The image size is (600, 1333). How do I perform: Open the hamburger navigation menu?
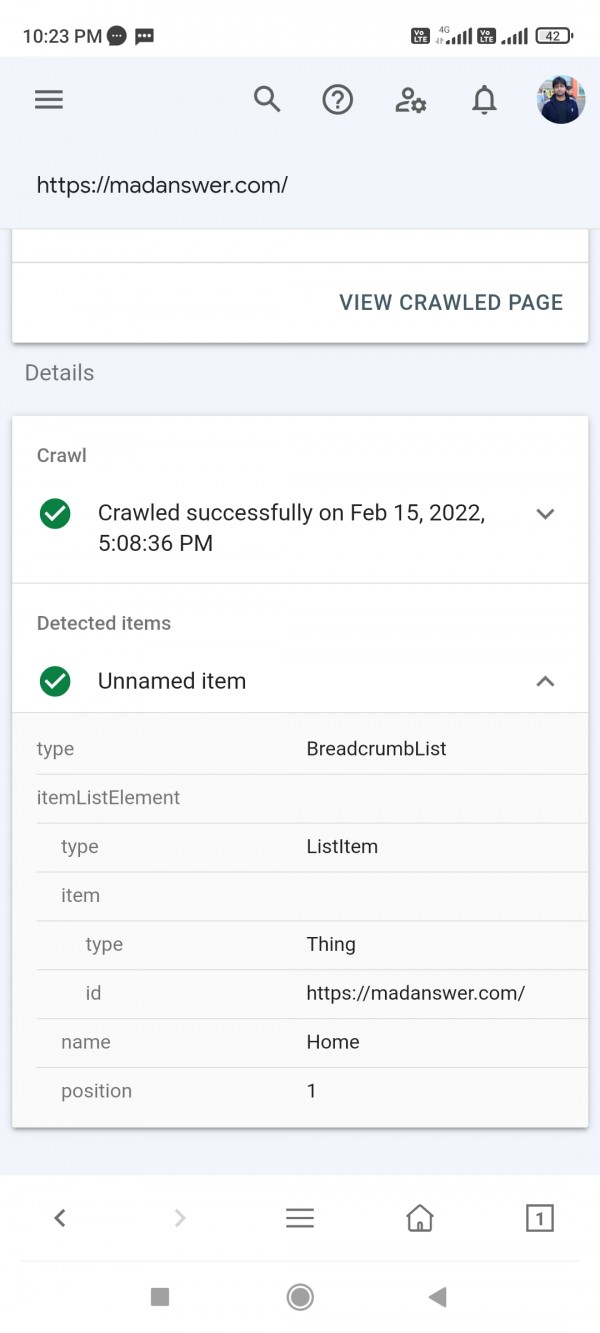pyautogui.click(x=49, y=100)
